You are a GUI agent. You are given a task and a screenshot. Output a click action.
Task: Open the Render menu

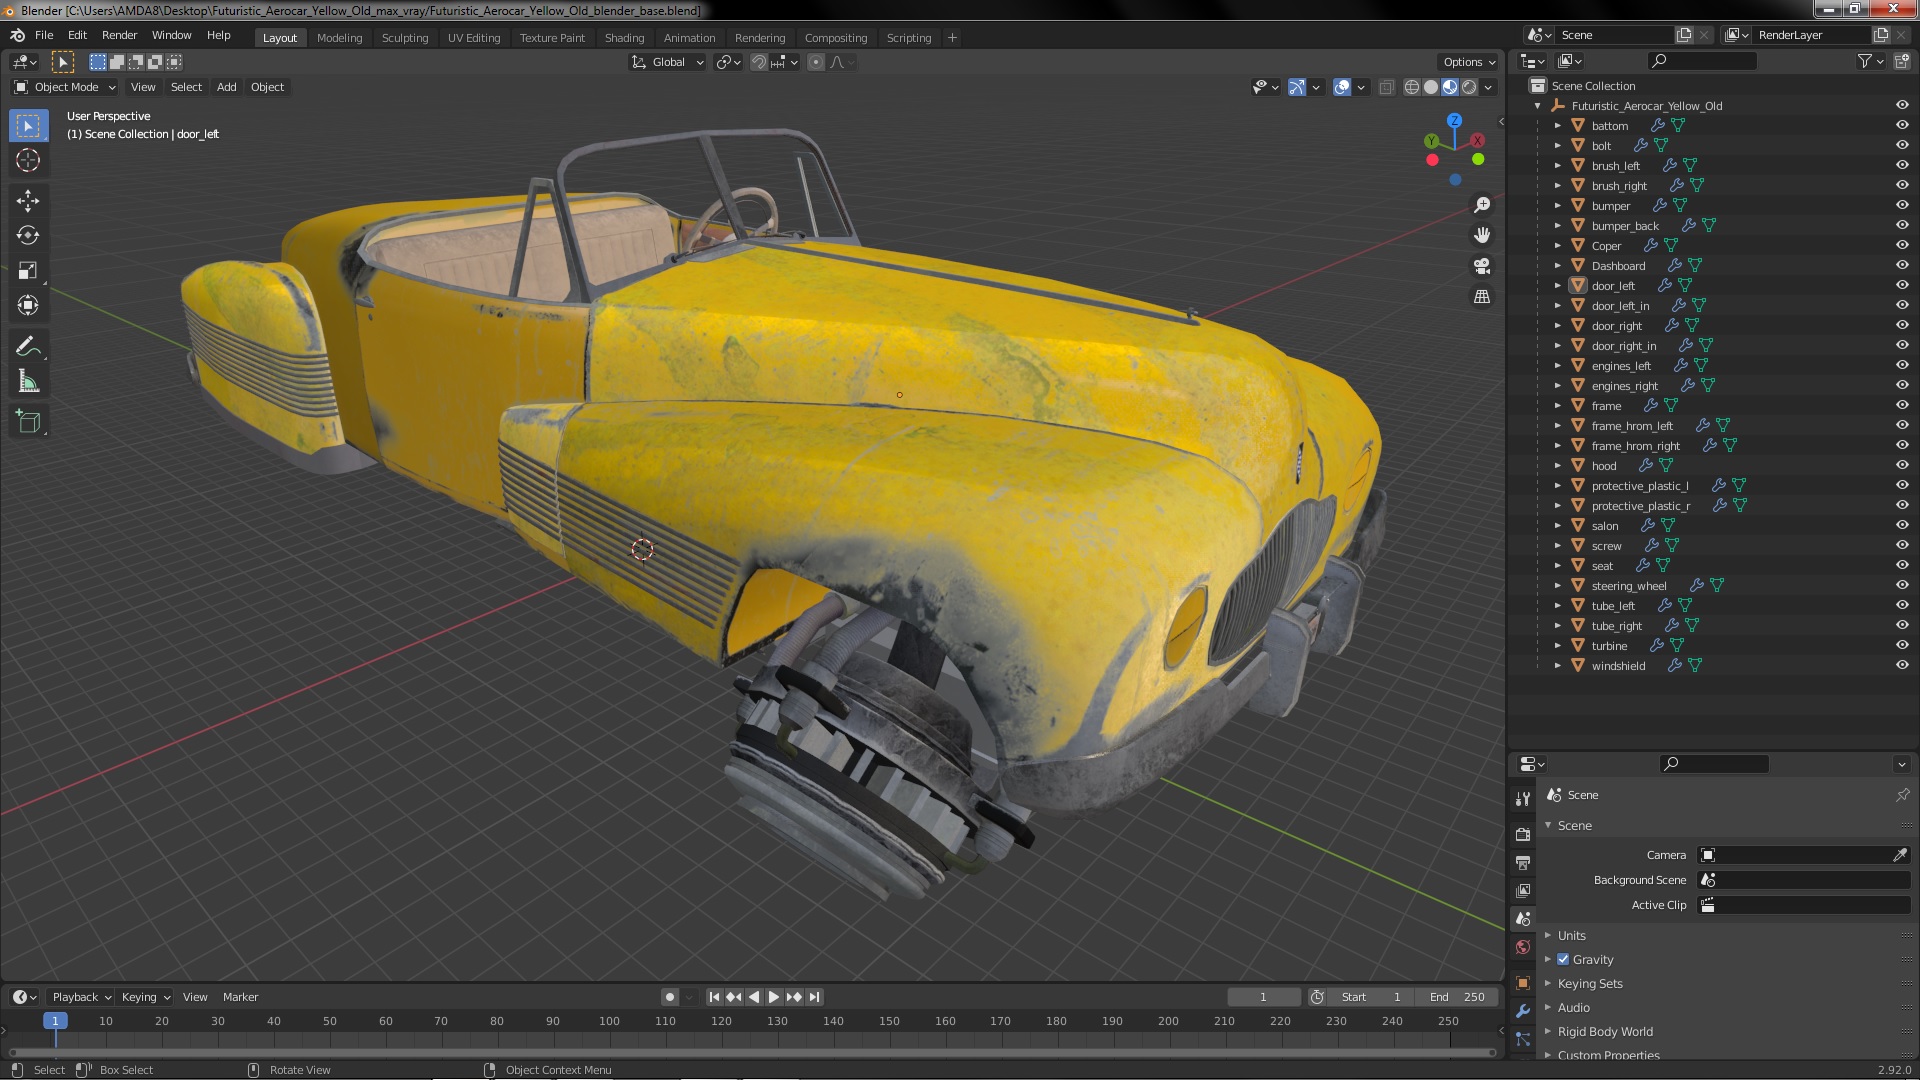pyautogui.click(x=119, y=35)
